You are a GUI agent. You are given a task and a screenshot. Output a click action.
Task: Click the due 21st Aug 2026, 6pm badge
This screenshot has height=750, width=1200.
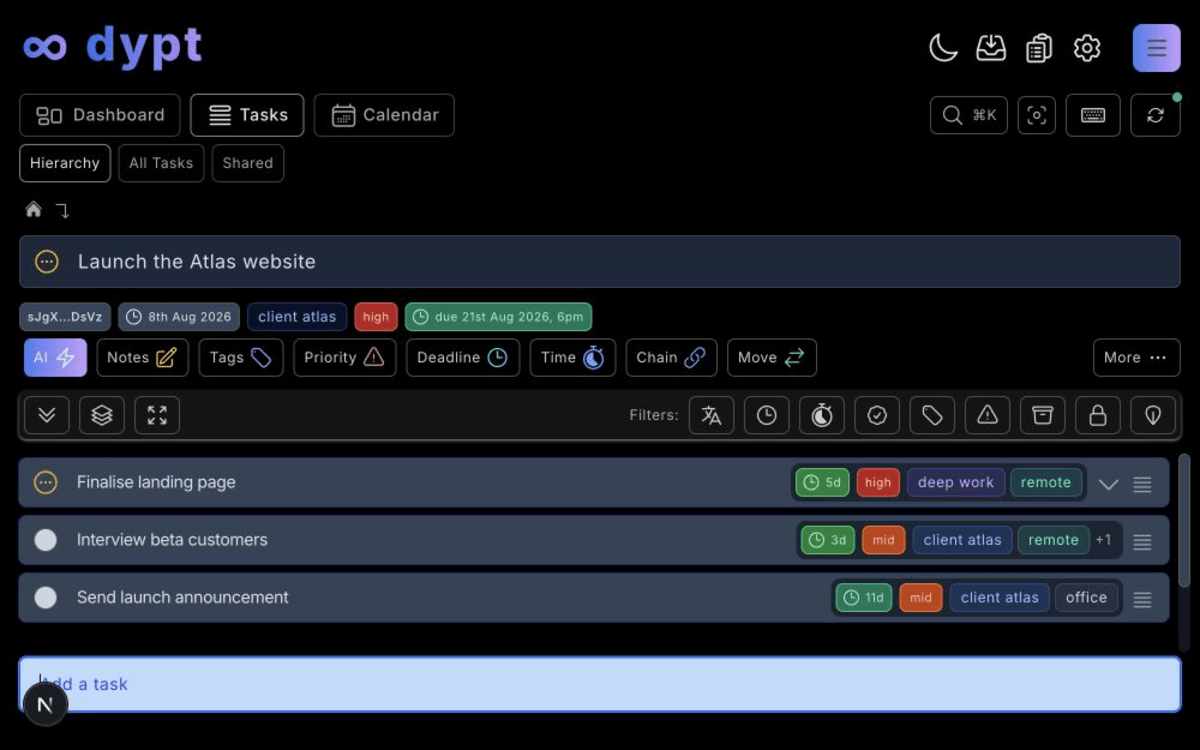[x=498, y=317]
